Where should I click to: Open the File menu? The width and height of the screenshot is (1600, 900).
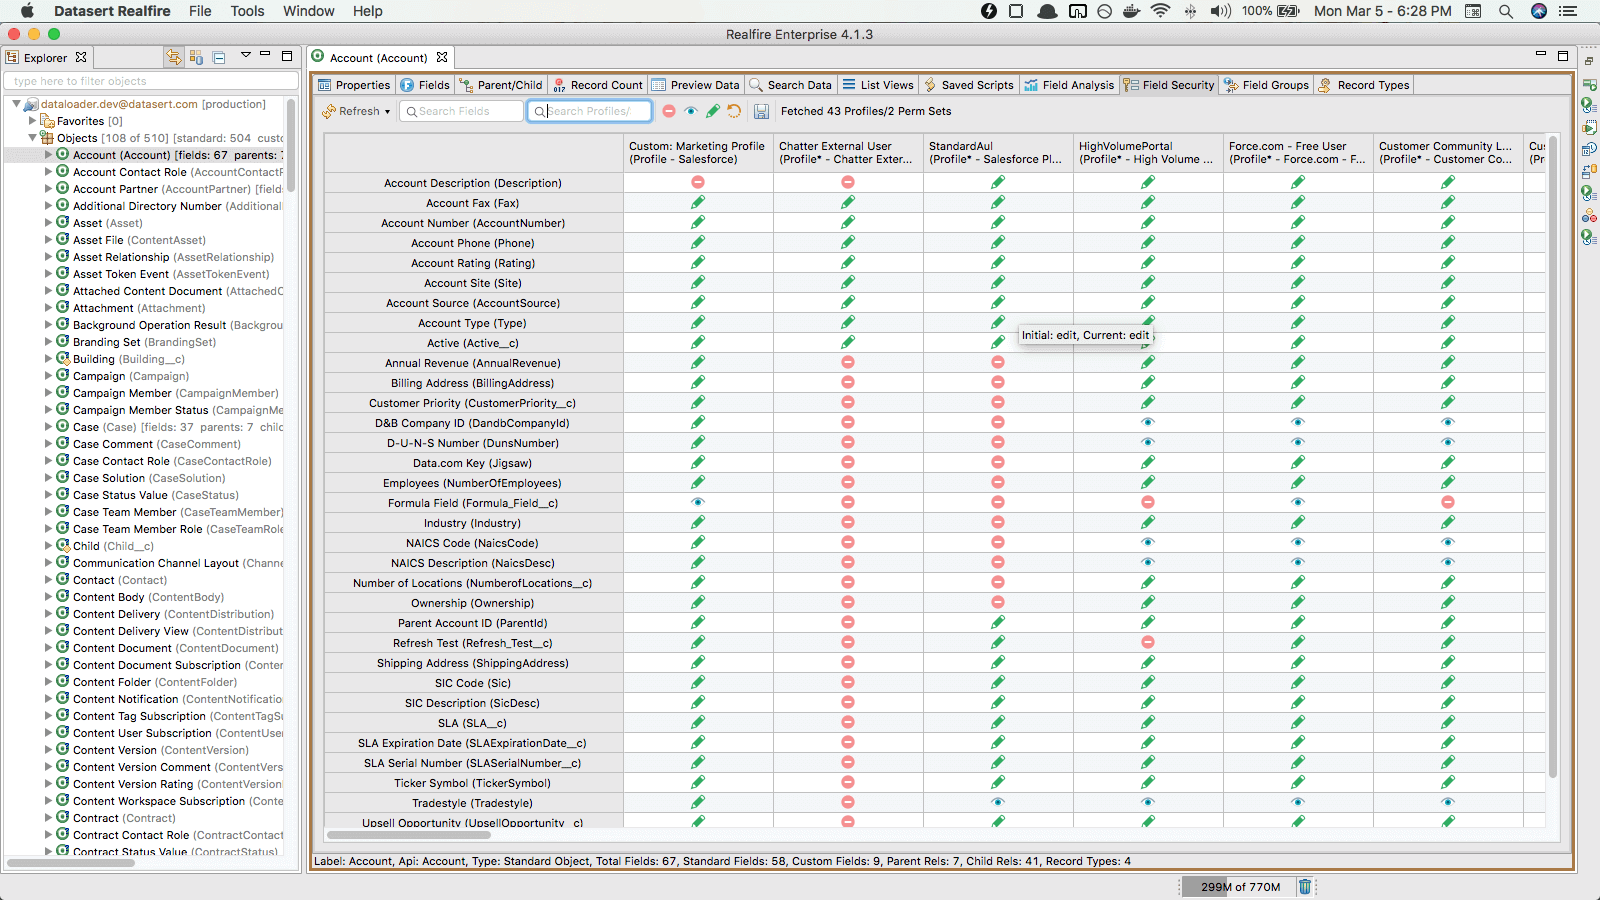point(200,11)
